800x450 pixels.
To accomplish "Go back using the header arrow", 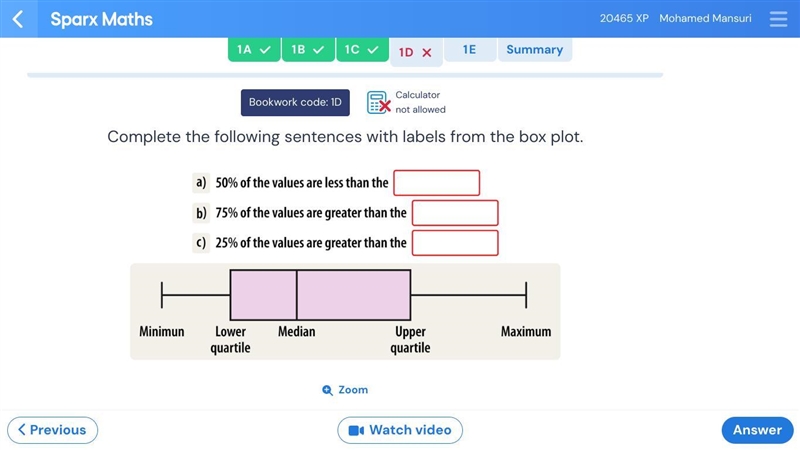I will [x=18, y=19].
